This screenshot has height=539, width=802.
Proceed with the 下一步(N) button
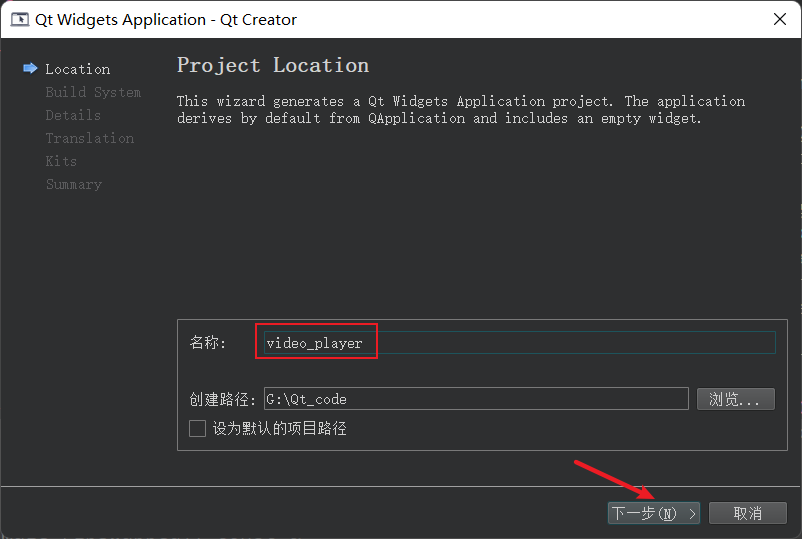point(654,513)
